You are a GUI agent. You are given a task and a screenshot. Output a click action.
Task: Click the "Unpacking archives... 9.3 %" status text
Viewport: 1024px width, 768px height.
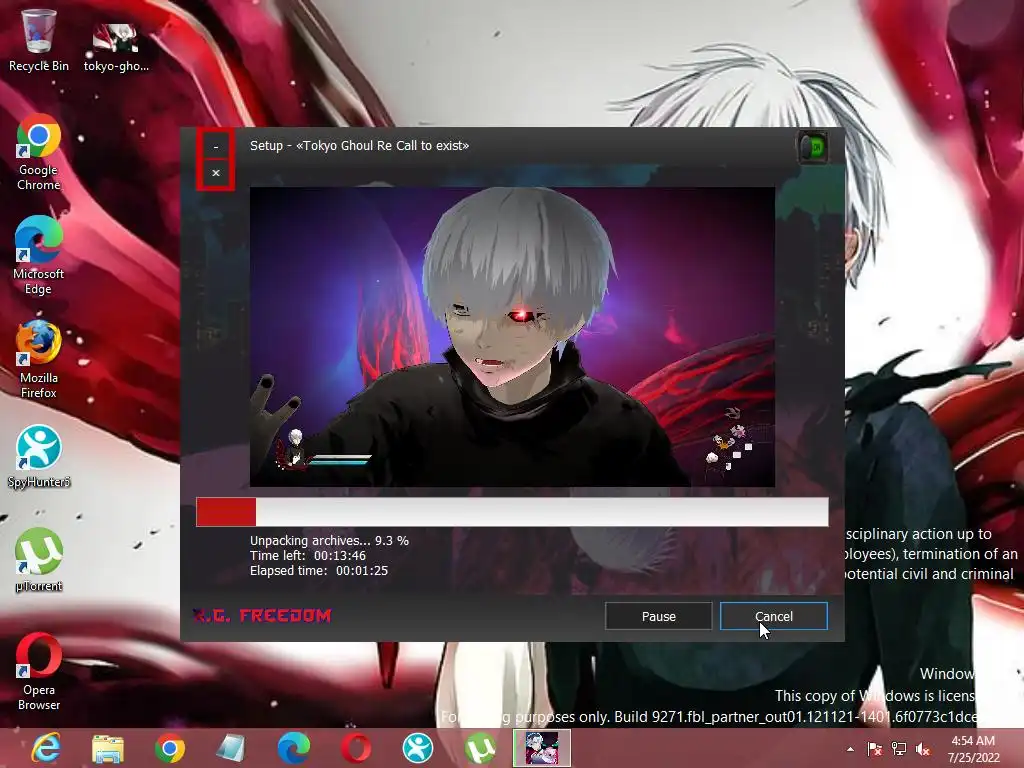(329, 541)
